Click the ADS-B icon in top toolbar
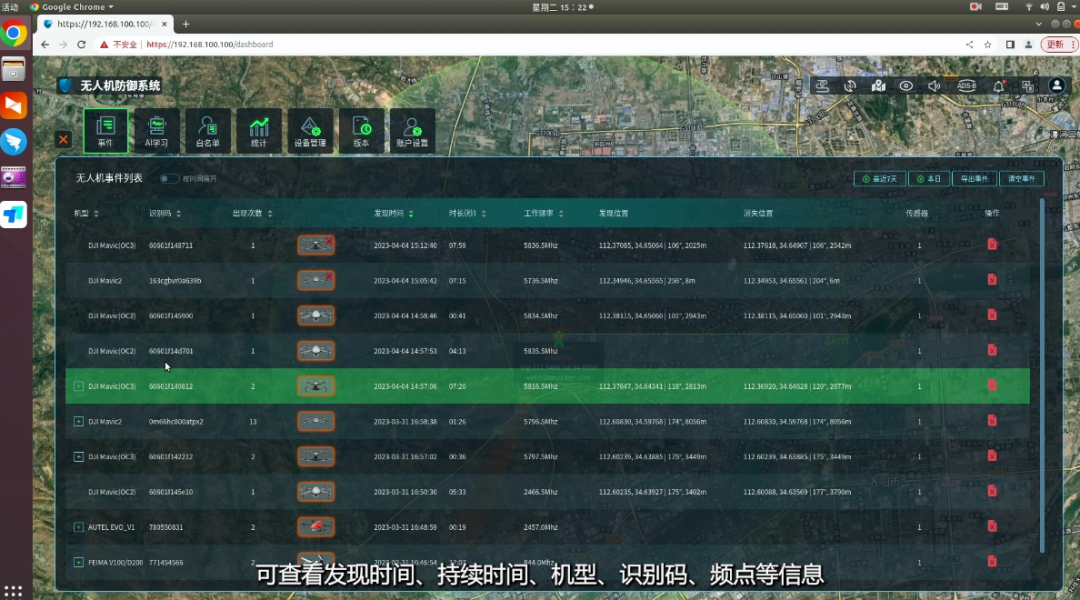The image size is (1080, 600). [966, 86]
